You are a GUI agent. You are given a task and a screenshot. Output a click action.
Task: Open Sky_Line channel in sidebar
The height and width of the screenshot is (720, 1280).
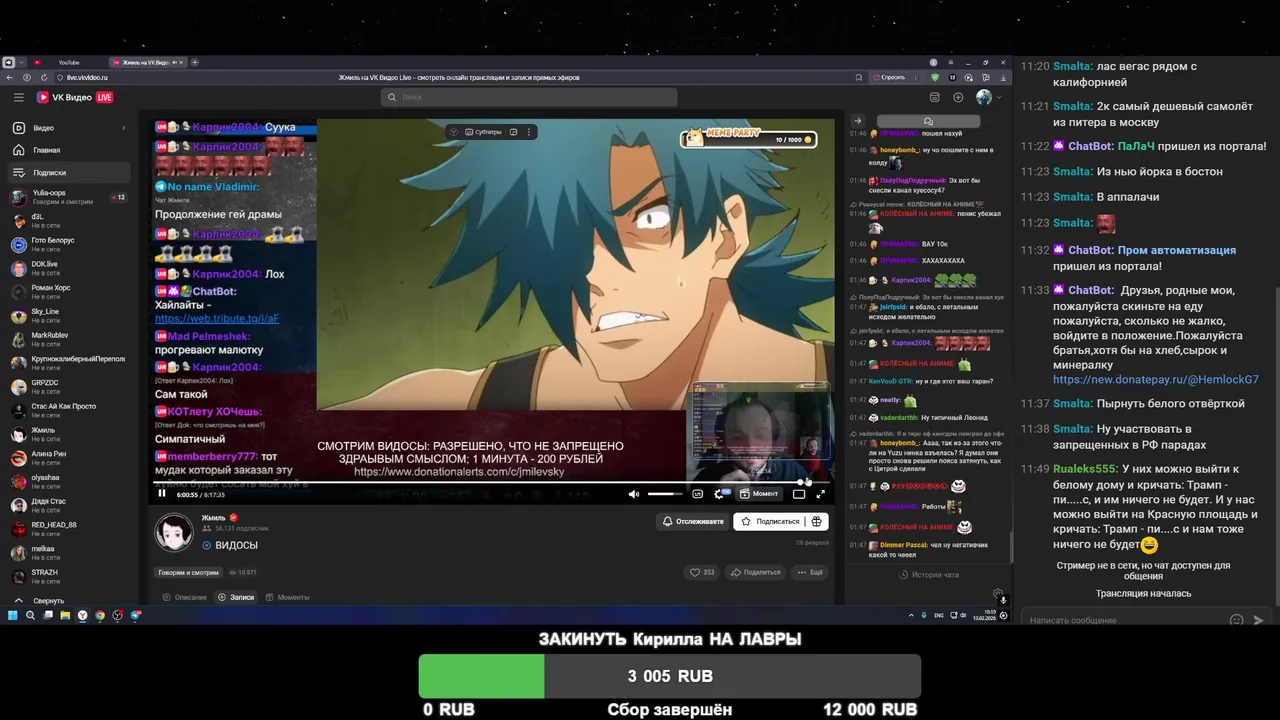click(68, 315)
